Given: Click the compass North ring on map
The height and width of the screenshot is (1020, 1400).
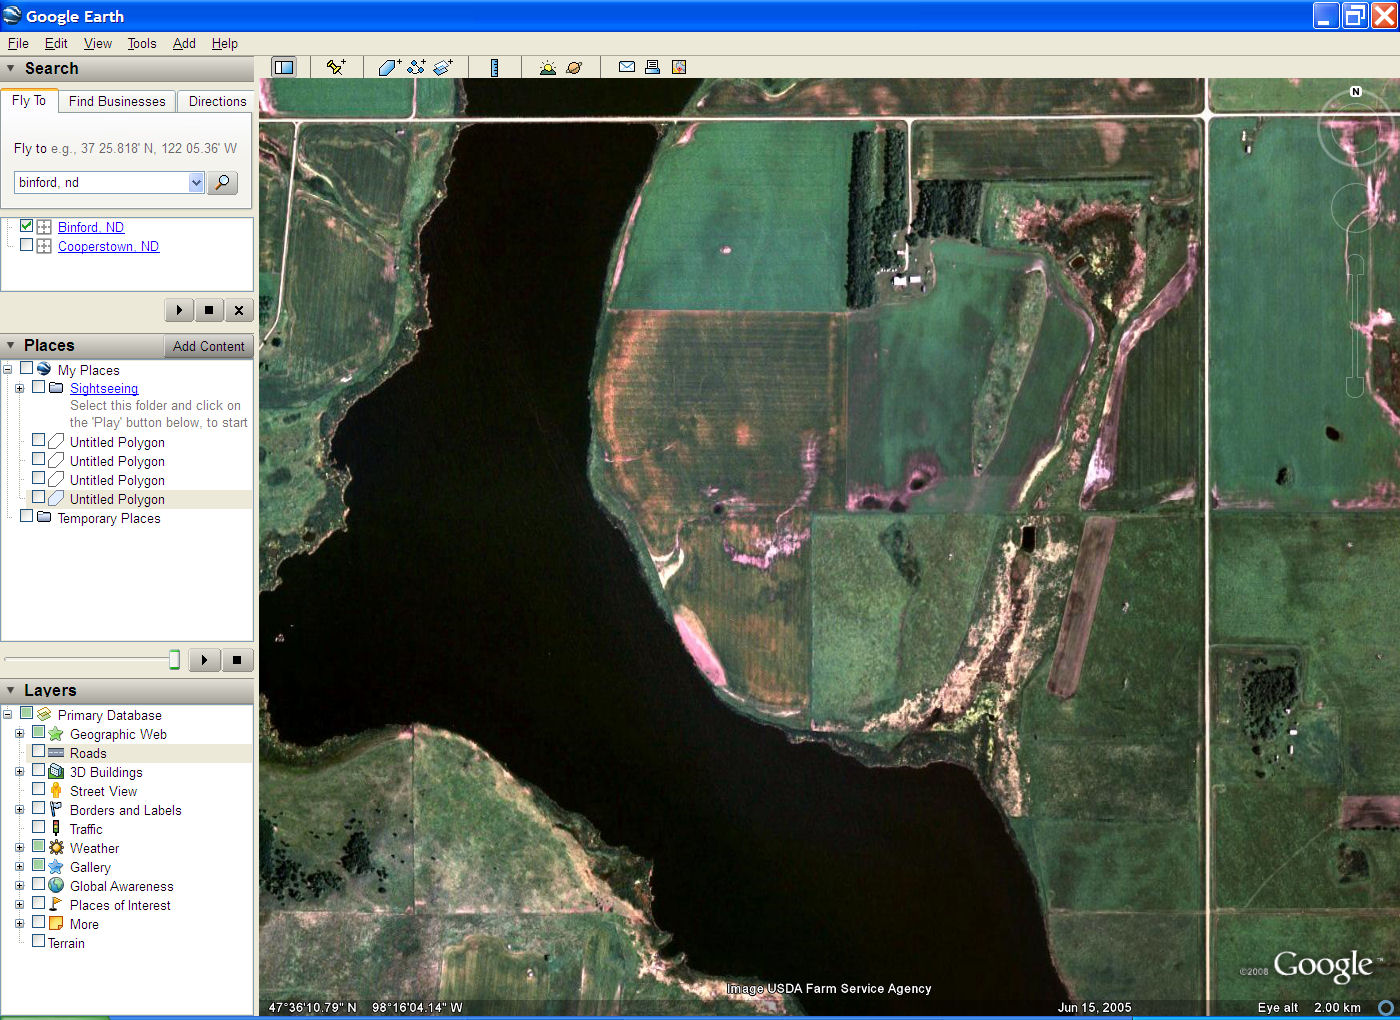Looking at the screenshot, I should [x=1355, y=129].
